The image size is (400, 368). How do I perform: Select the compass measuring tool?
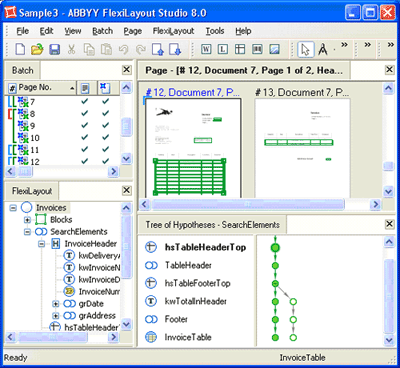tap(323, 49)
